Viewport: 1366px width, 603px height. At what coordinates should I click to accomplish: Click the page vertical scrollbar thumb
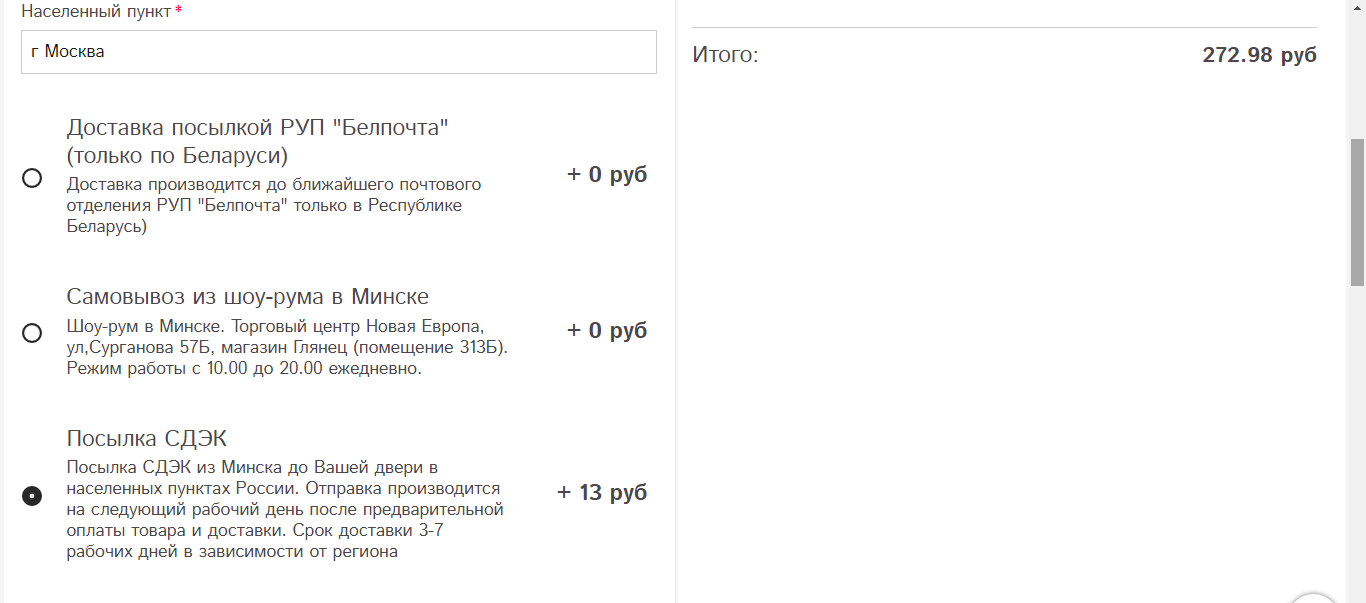[x=1357, y=210]
